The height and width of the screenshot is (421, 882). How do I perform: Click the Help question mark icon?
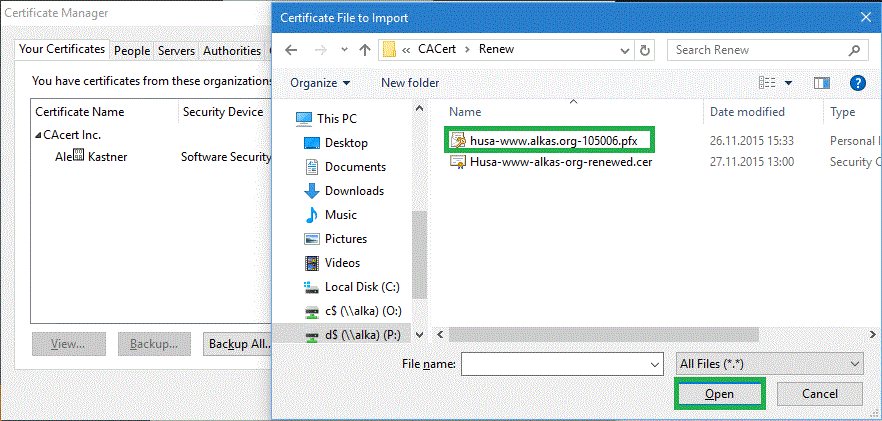click(x=857, y=83)
